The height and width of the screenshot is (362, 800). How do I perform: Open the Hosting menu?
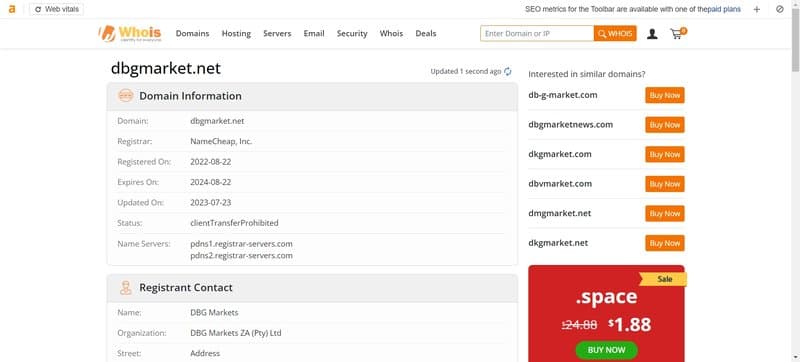236,34
